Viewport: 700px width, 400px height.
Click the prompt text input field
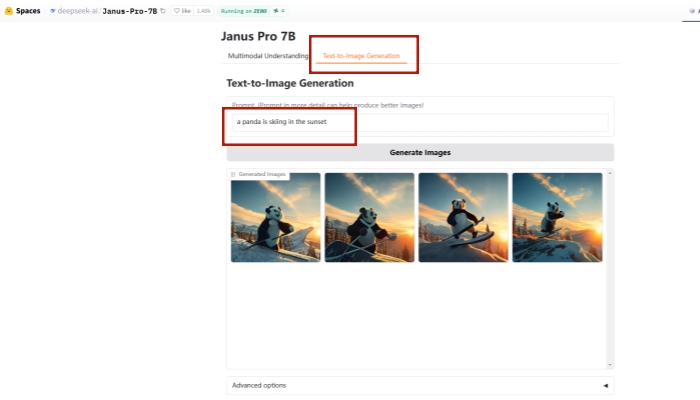[x=419, y=122]
